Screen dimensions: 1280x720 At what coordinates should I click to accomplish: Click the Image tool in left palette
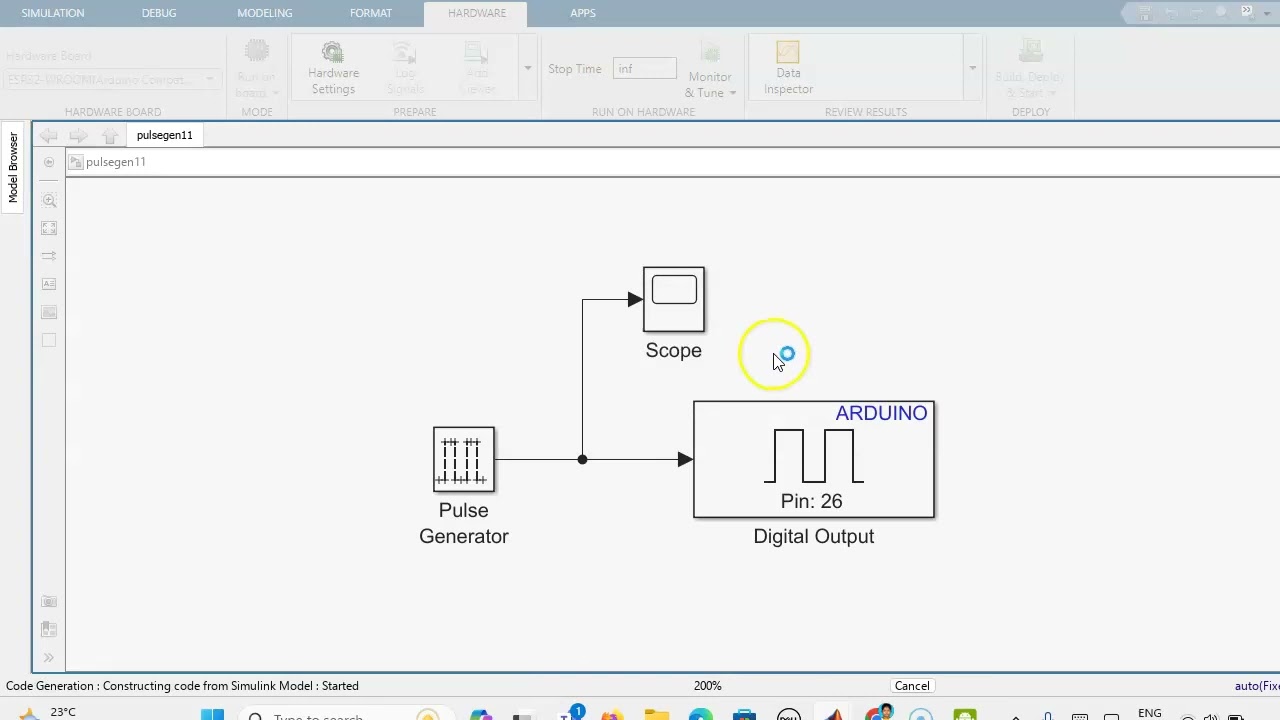tap(49, 312)
